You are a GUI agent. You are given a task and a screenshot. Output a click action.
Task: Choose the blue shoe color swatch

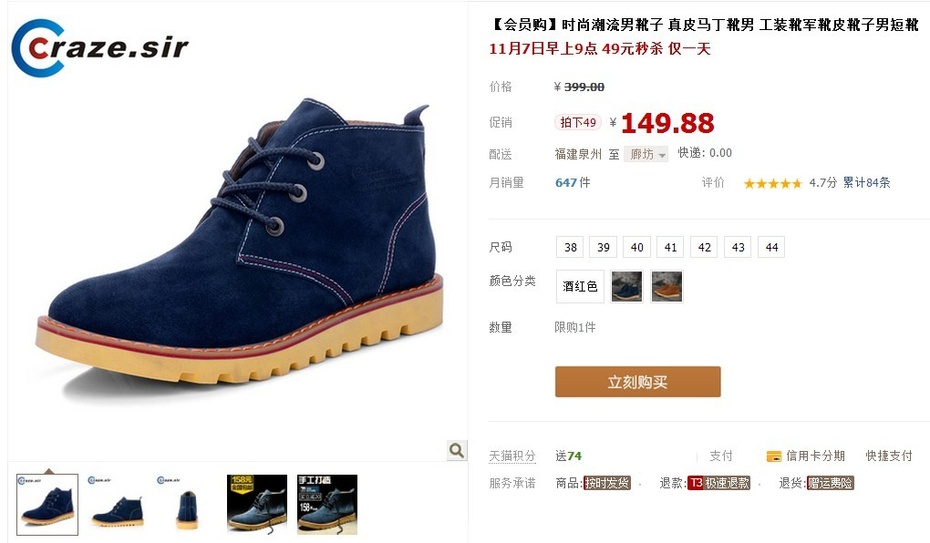(627, 286)
